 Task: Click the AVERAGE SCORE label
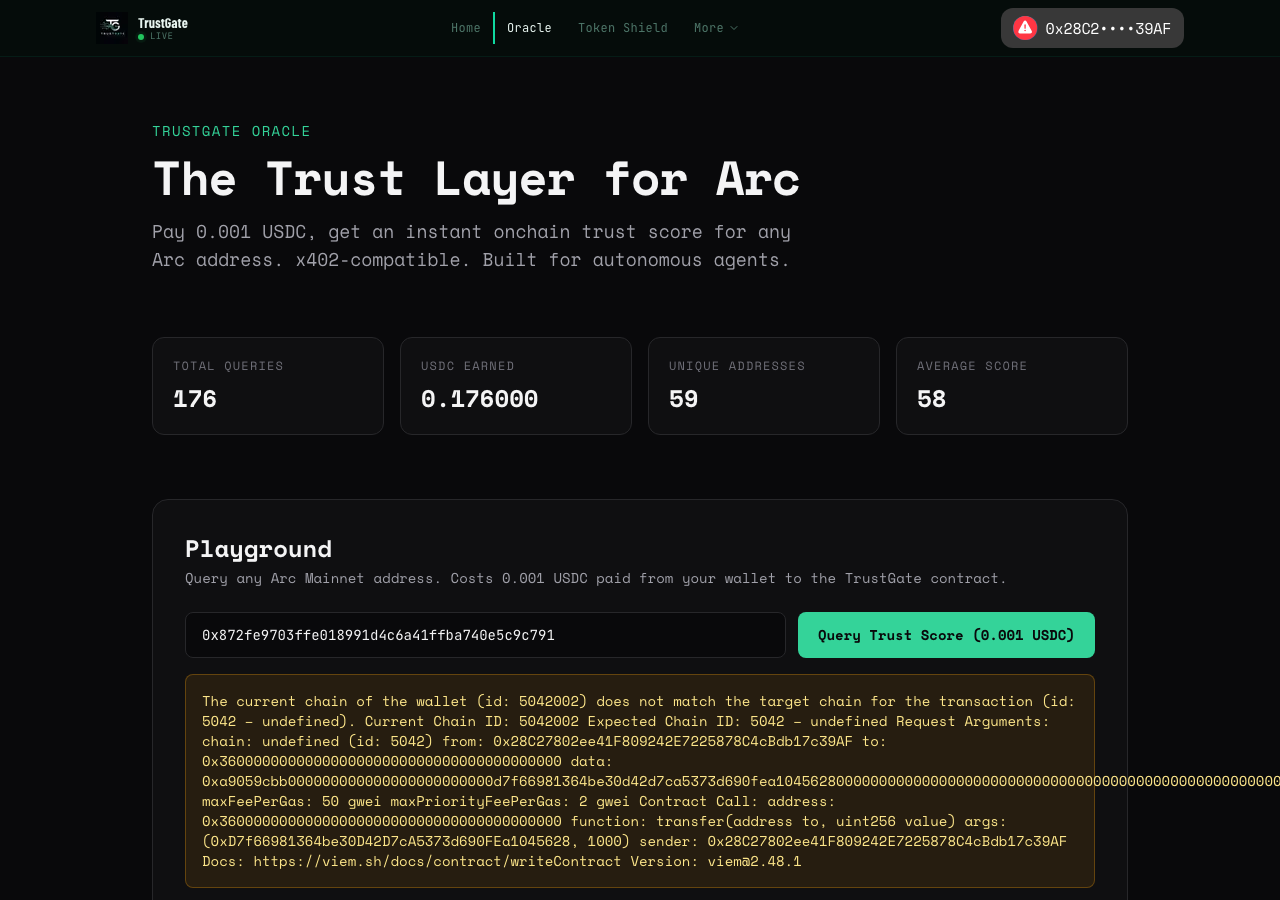pos(972,366)
